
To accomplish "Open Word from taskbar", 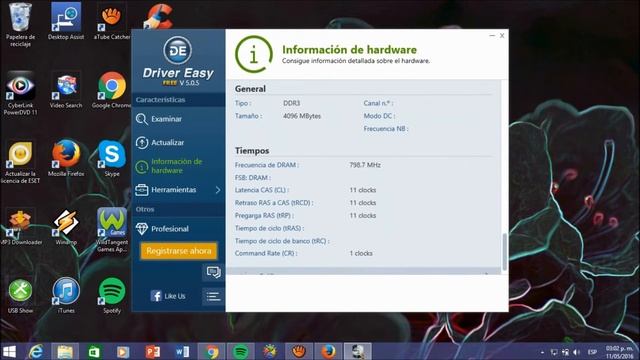I will 182,351.
